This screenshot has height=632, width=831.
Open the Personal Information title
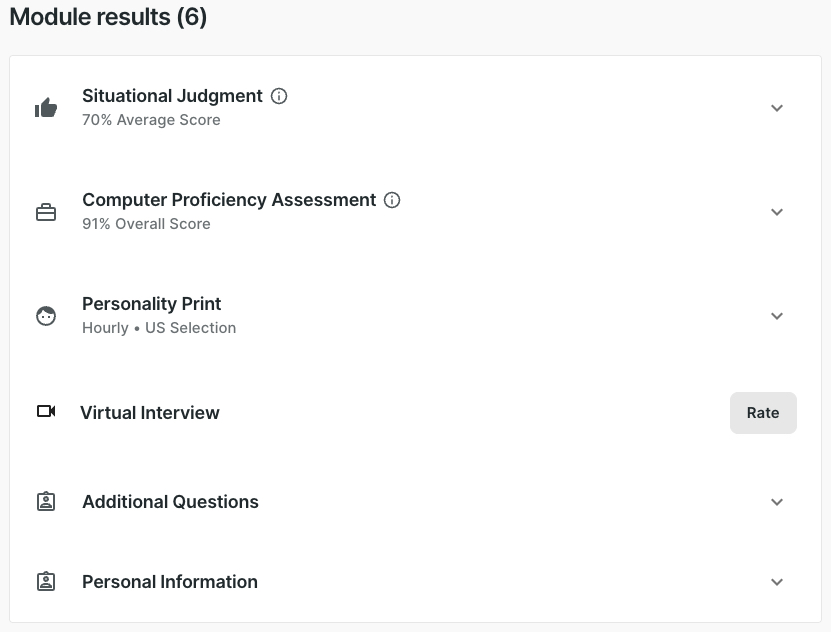(170, 582)
